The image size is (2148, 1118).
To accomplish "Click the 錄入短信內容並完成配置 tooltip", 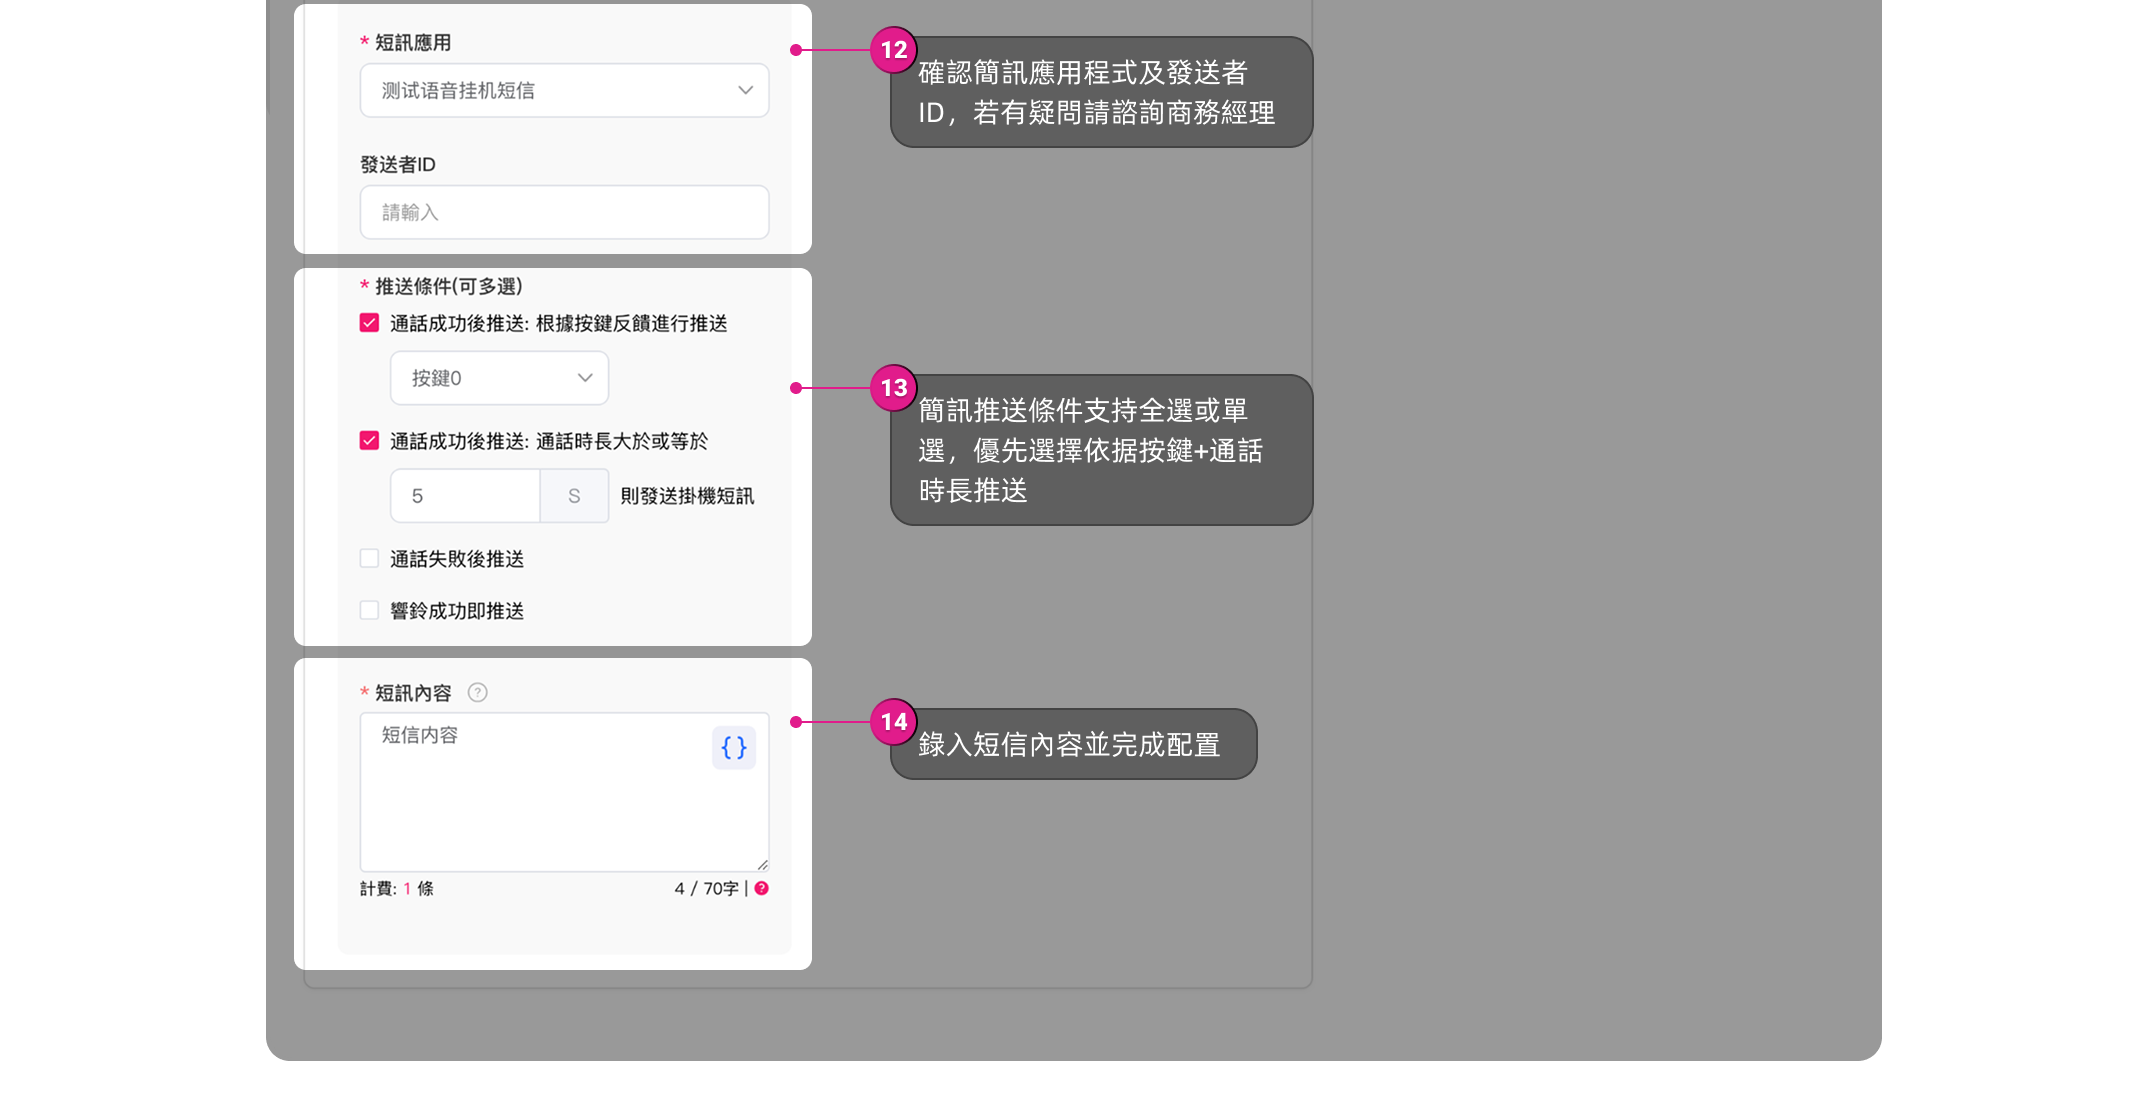I will point(1074,745).
